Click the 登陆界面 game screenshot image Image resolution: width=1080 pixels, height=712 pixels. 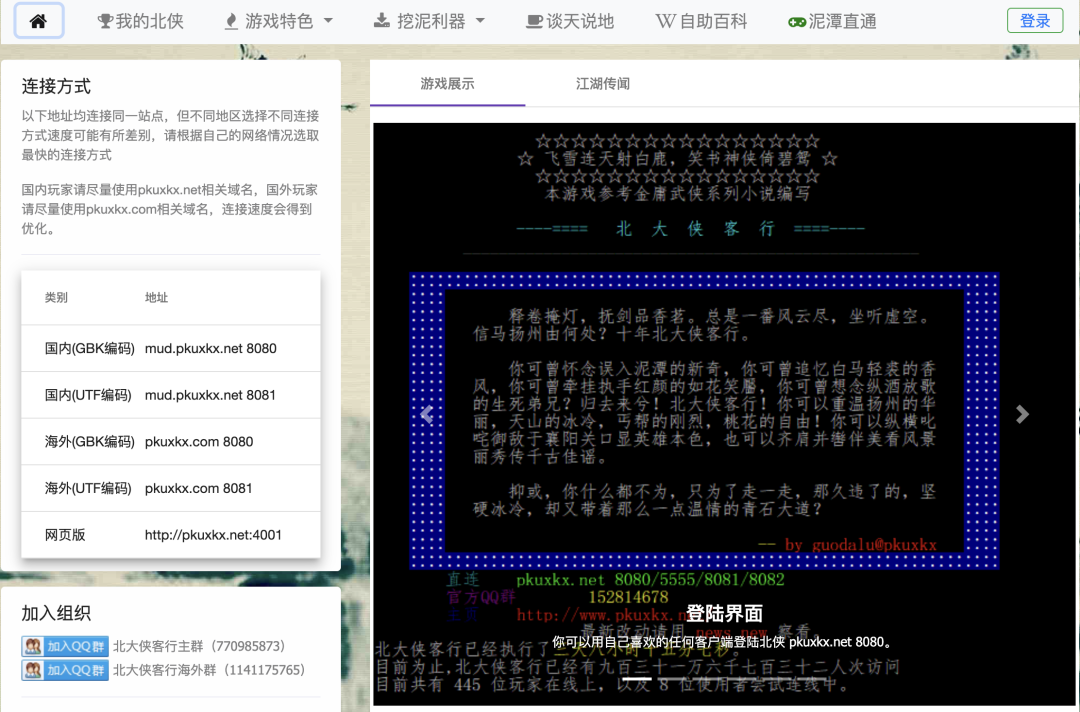point(724,400)
